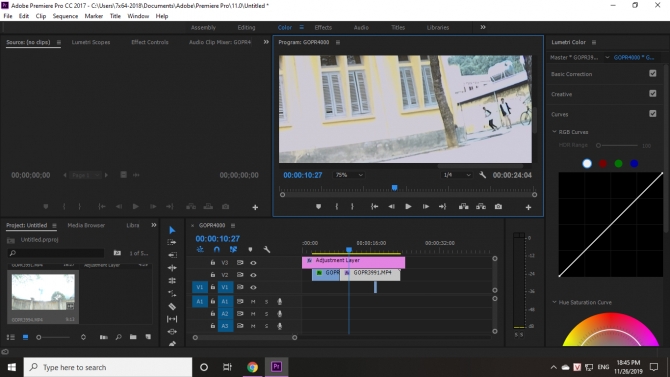Image resolution: width=670 pixels, height=377 pixels.
Task: Open zoom level 75% dropdown
Action: point(349,175)
